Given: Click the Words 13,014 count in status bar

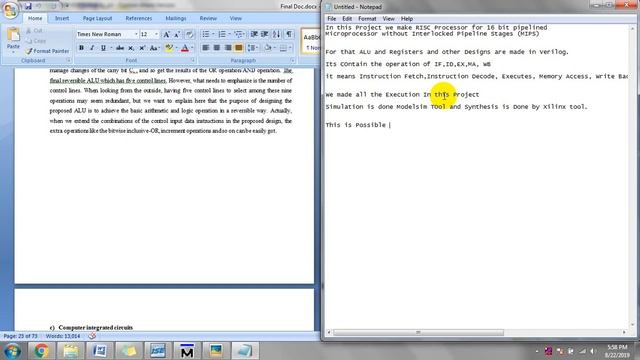Looking at the screenshot, I should (x=63, y=336).
